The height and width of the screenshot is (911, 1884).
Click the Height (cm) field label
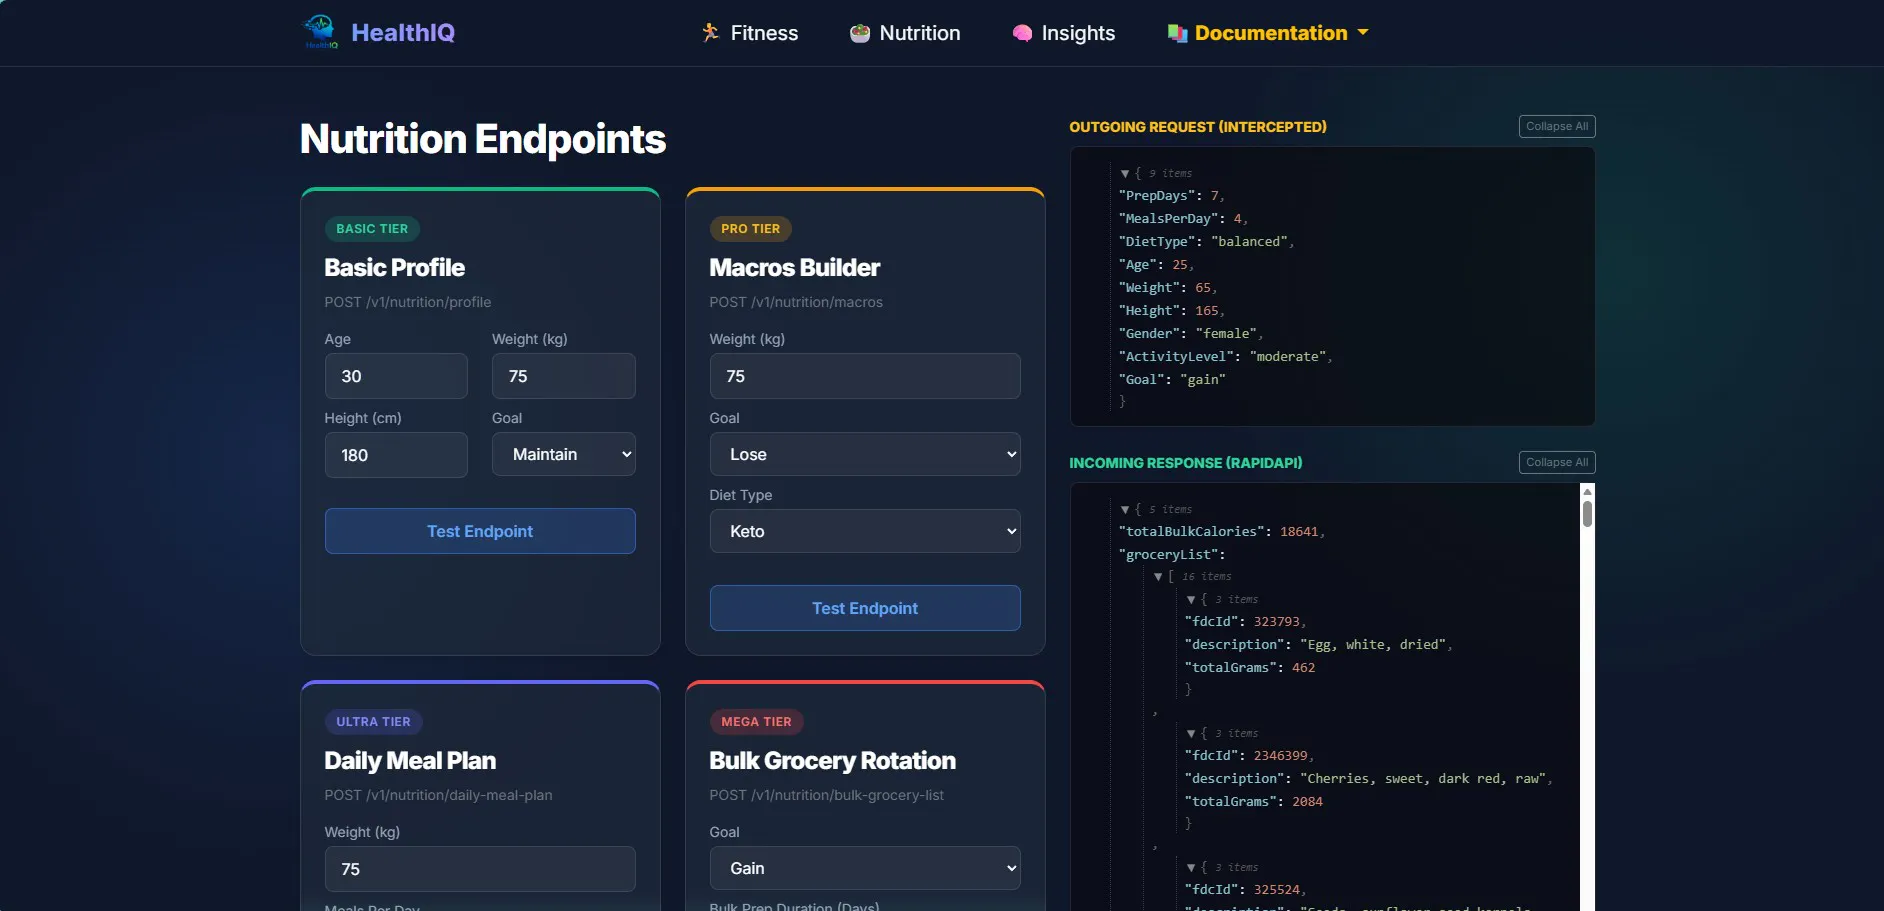point(363,418)
